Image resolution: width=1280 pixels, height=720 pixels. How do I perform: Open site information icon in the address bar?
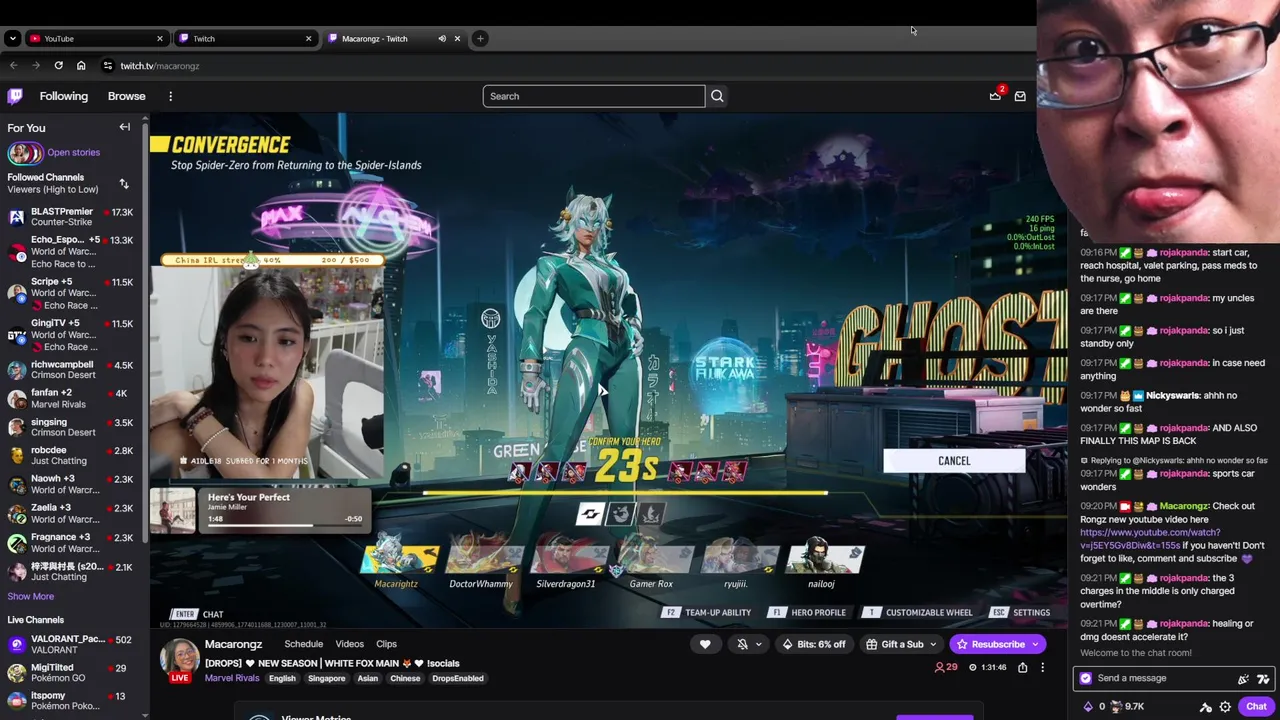coord(108,66)
